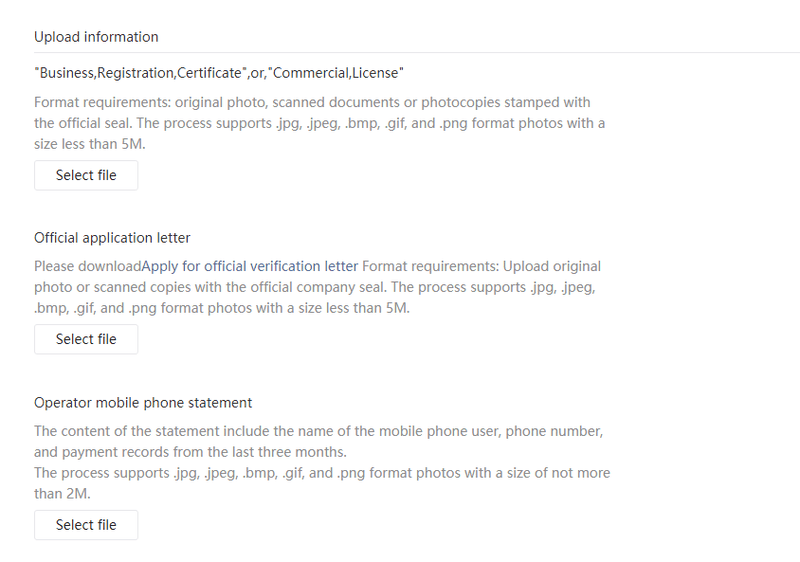The height and width of the screenshot is (562, 800).
Task: Click the divider line below Upload information
Action: (417, 52)
